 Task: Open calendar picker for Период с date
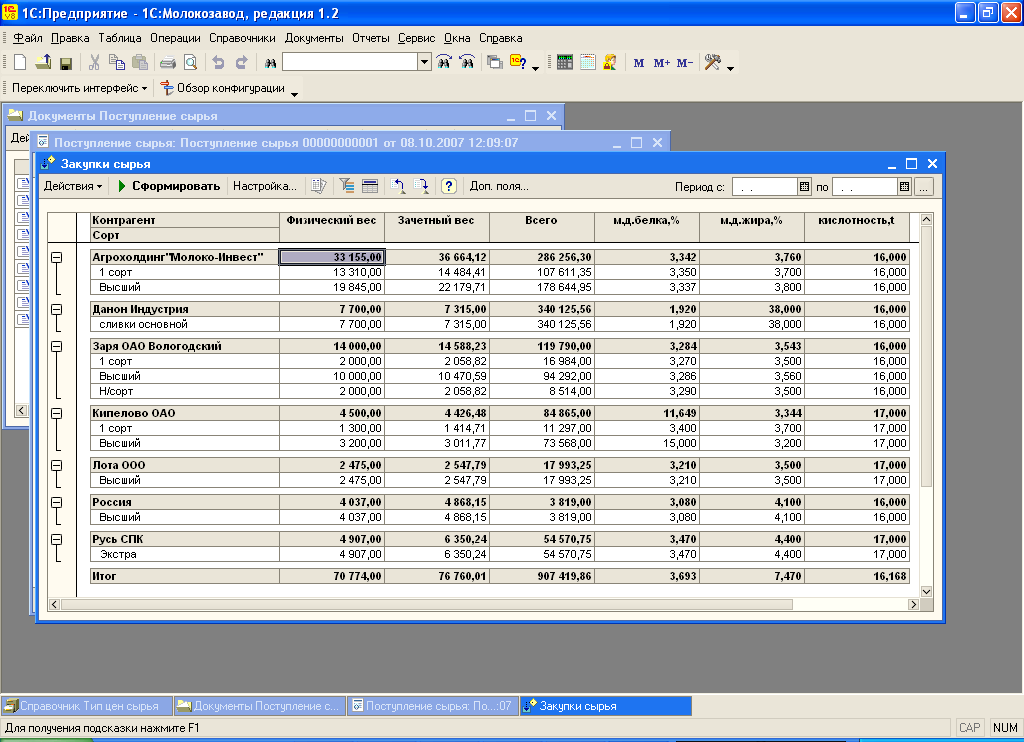click(805, 187)
